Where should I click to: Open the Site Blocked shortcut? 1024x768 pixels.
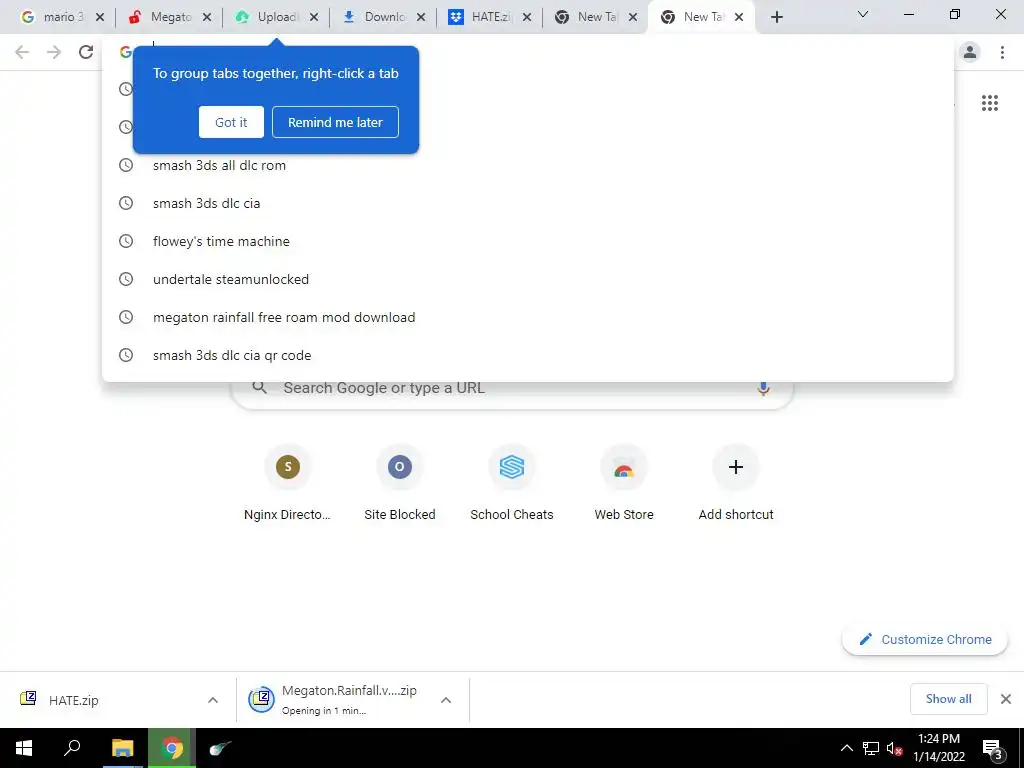tap(400, 483)
